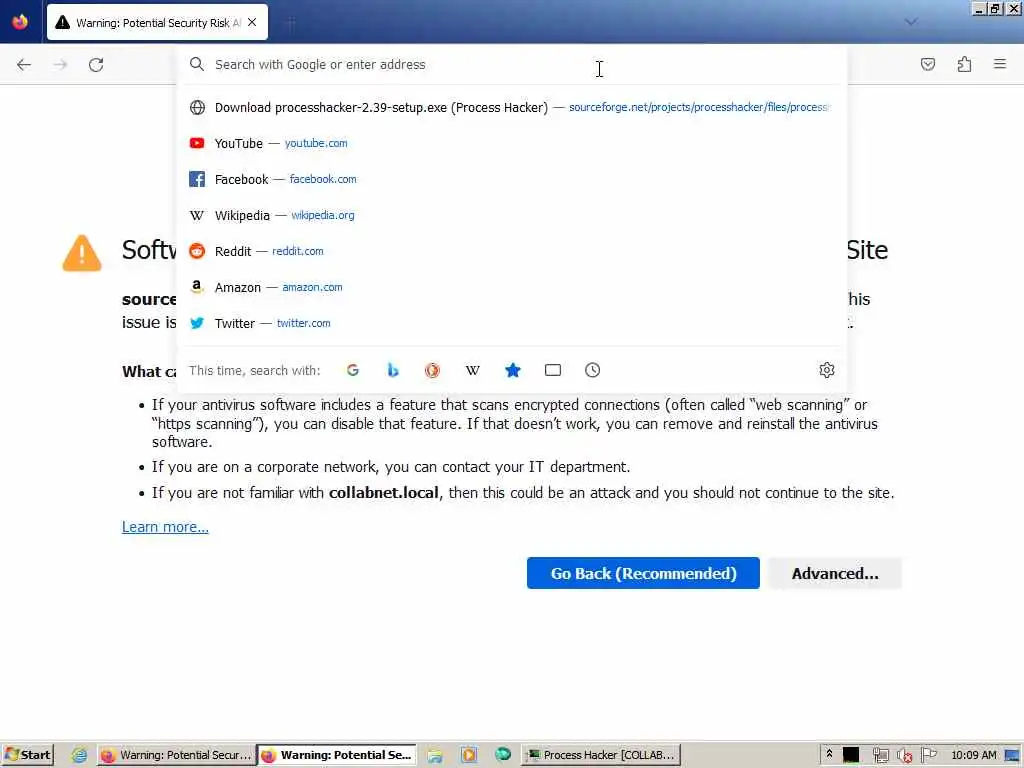Choose the Wikipedia suggestion

tap(512, 215)
